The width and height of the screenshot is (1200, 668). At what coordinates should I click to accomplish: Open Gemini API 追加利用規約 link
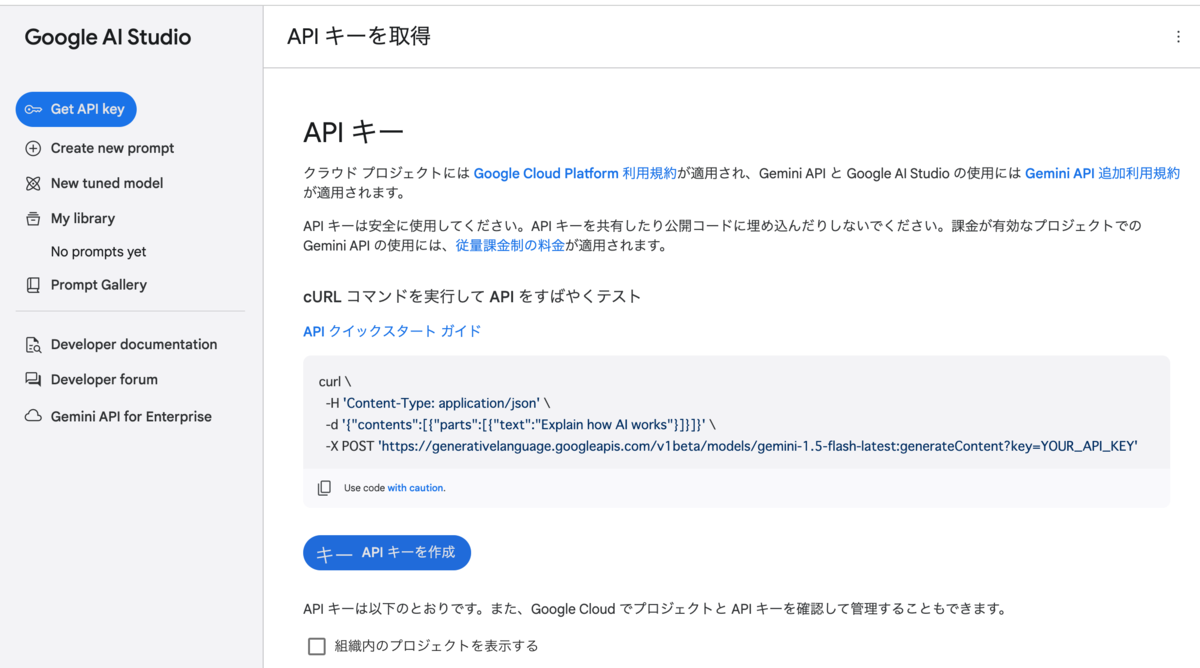point(1102,173)
